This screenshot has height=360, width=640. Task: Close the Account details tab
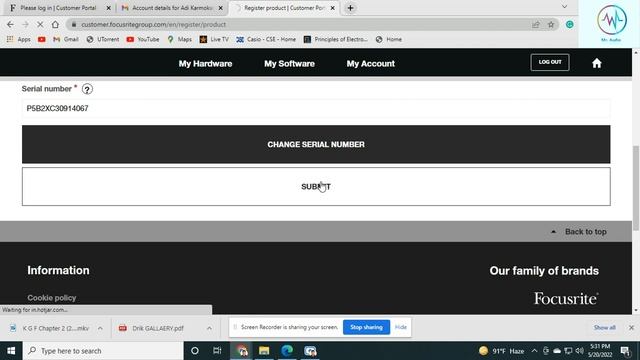click(x=220, y=8)
